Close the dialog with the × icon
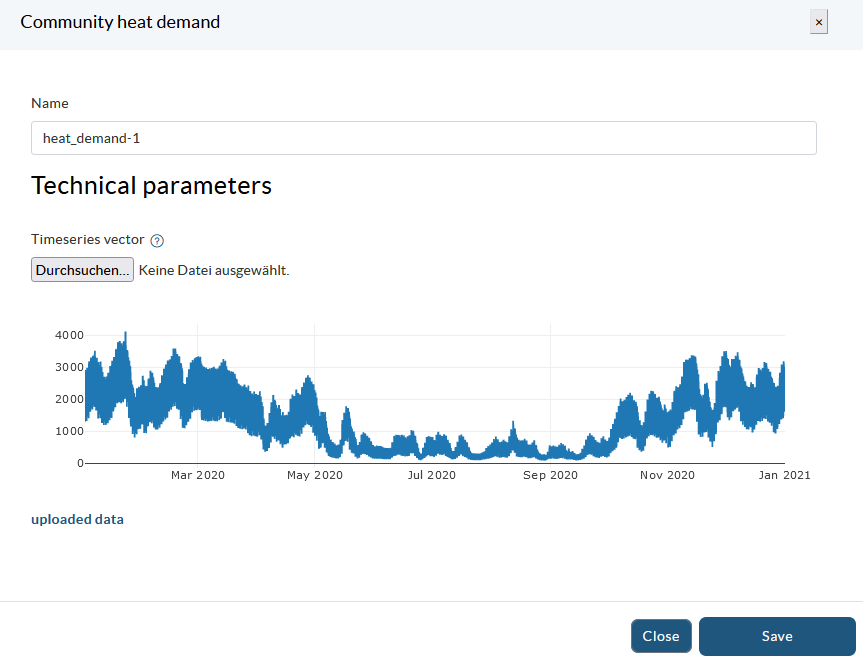863x663 pixels. pos(818,22)
